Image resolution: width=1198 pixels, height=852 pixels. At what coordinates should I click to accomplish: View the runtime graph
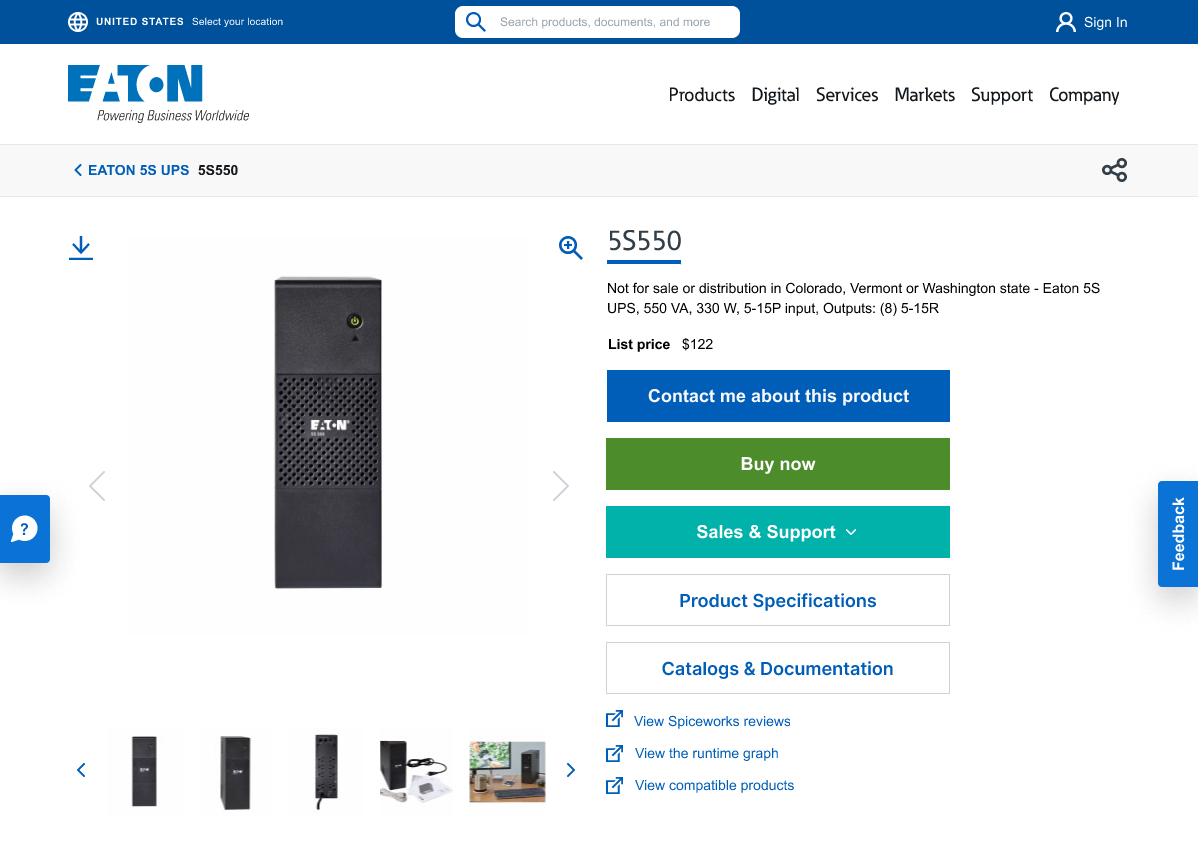pyautogui.click(x=705, y=753)
